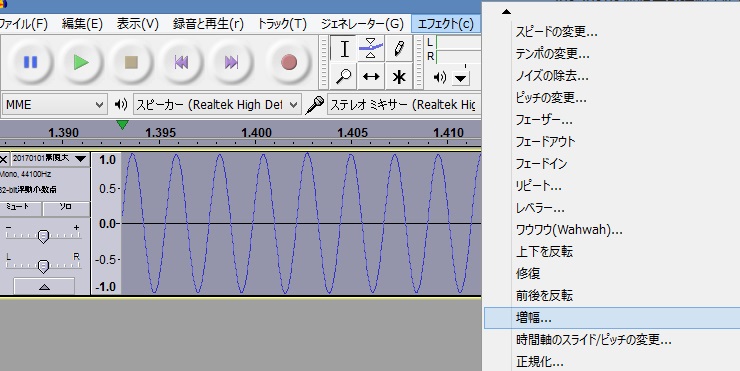Screen dimensions: 740x371
Task: Start playback with the green Play button
Action: (x=81, y=62)
